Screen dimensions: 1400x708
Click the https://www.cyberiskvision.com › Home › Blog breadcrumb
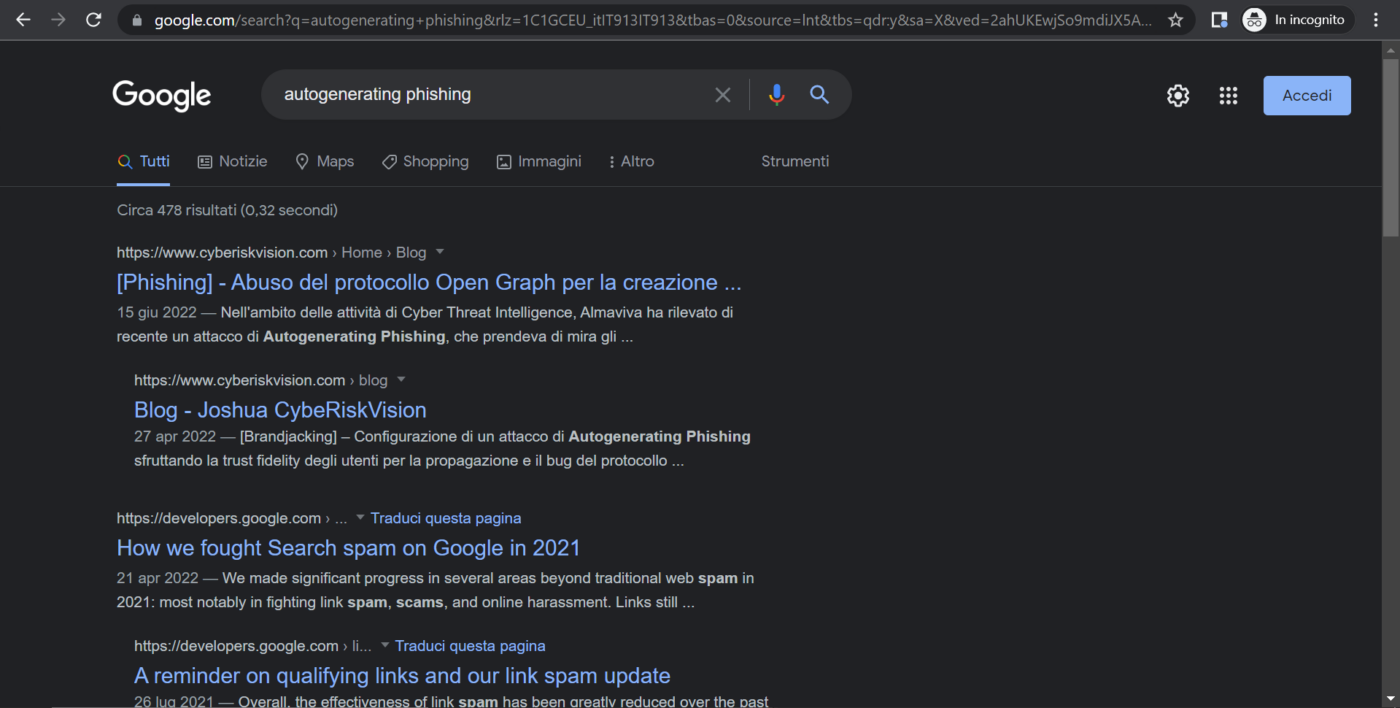click(x=271, y=252)
